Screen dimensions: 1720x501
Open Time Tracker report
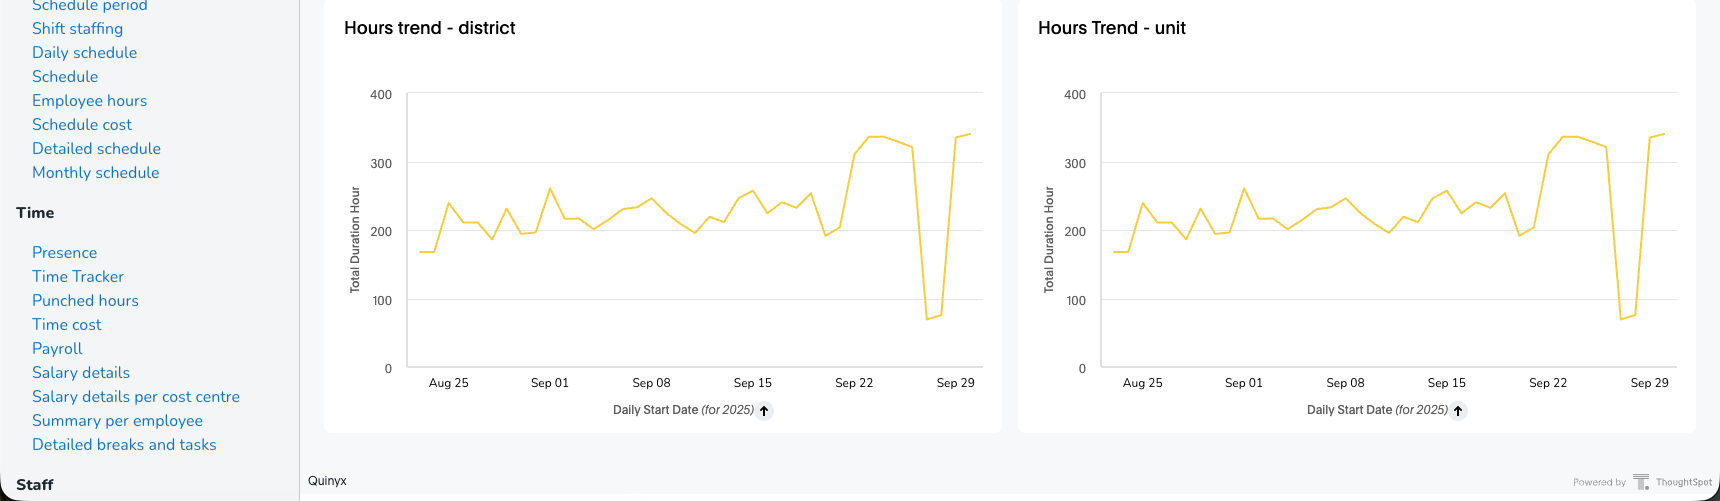tap(78, 277)
